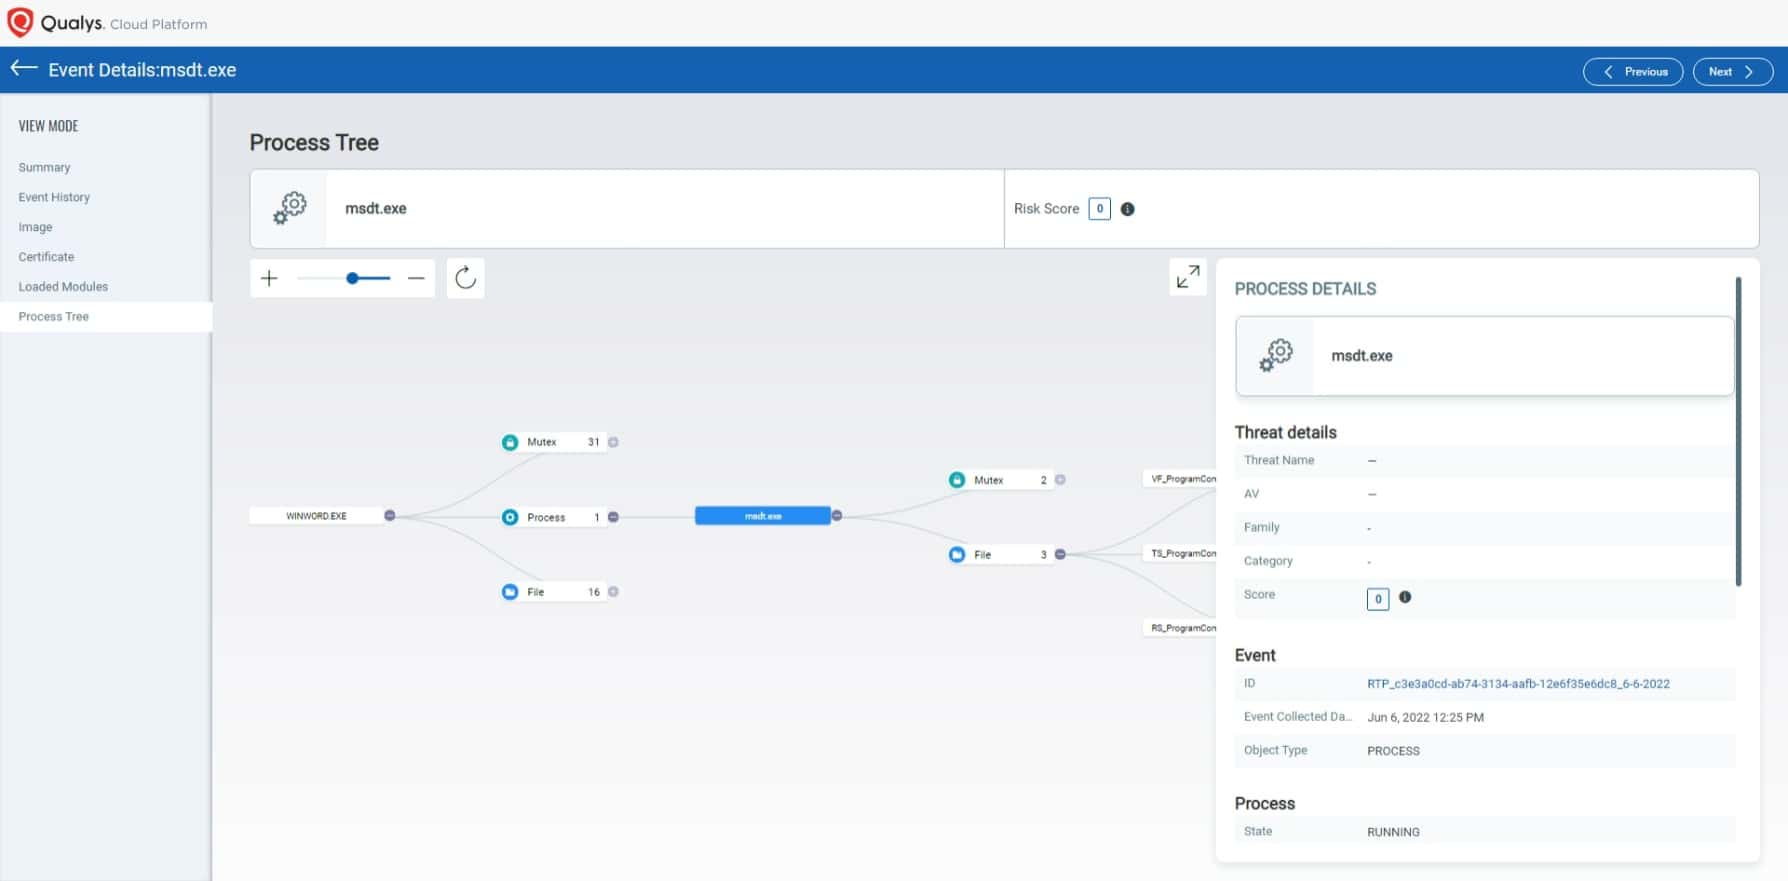Click the 'RUNNING' state value
Screen dimensions: 1788x881
(x=1393, y=832)
